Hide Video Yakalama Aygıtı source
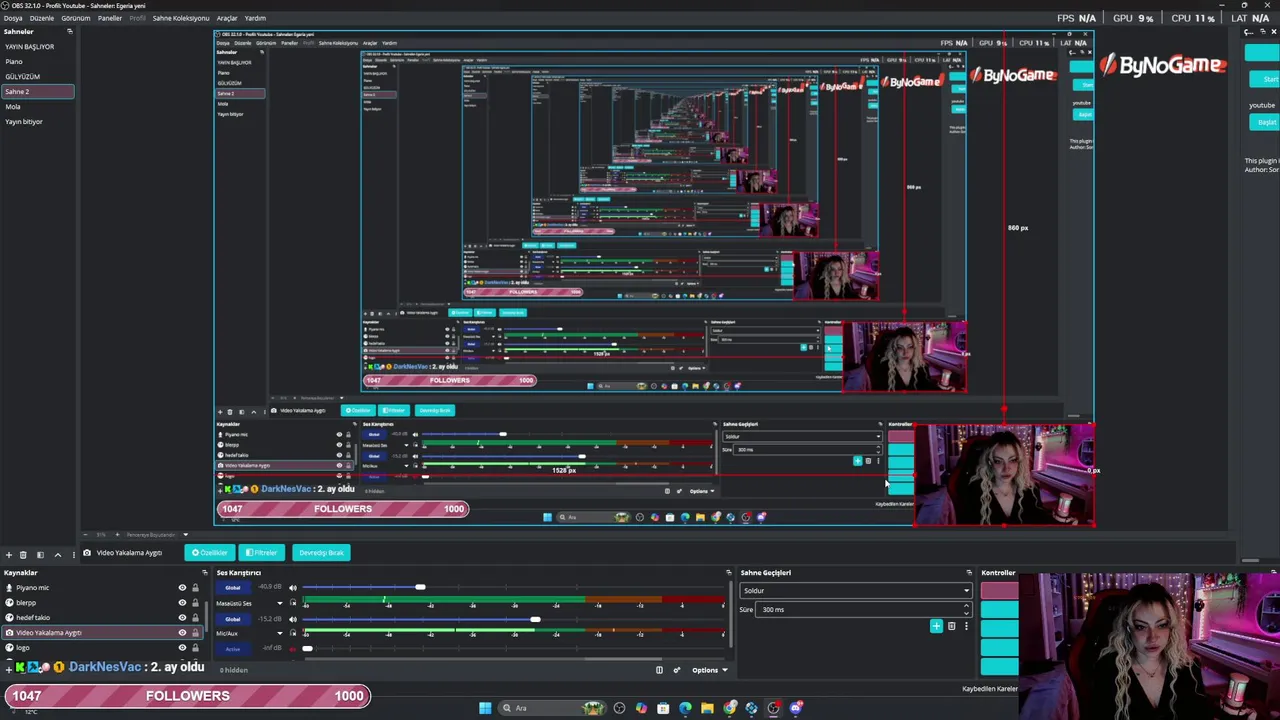The width and height of the screenshot is (1280, 720). pyautogui.click(x=182, y=633)
